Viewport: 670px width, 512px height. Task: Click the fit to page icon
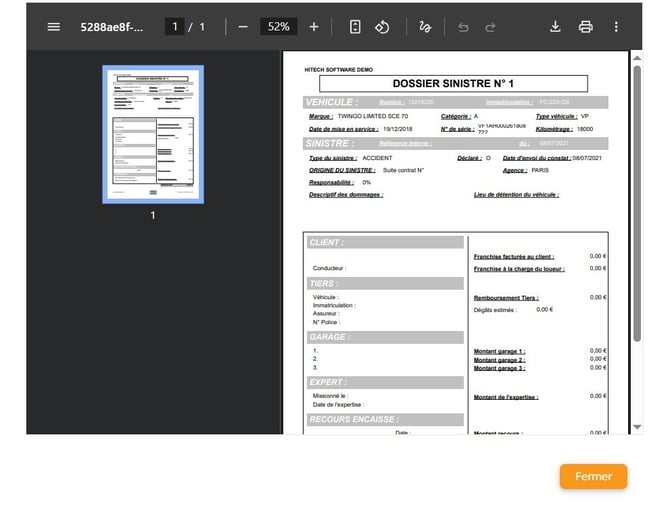tap(355, 27)
